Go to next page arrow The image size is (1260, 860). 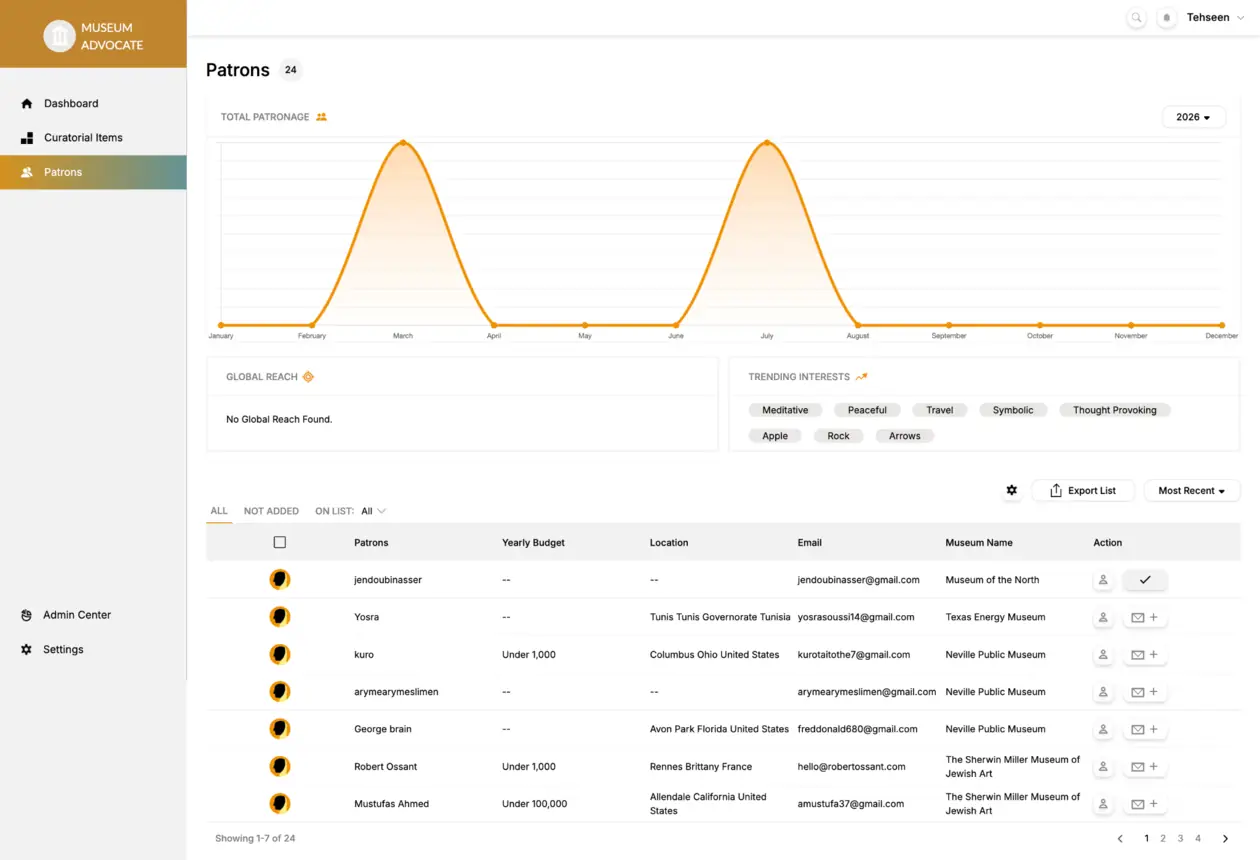click(1225, 839)
